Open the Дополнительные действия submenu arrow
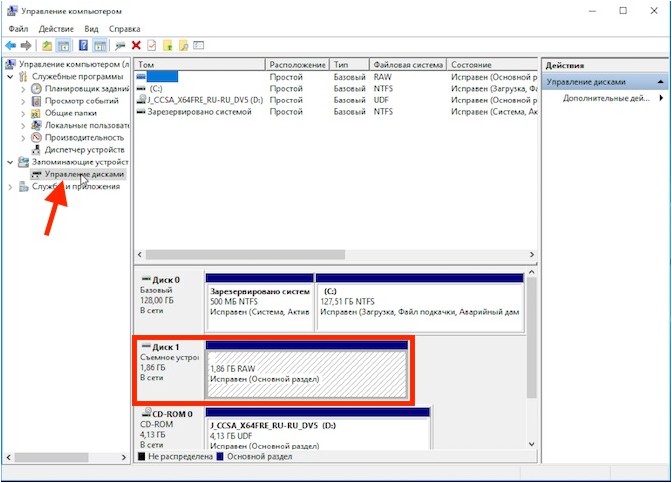 point(661,98)
